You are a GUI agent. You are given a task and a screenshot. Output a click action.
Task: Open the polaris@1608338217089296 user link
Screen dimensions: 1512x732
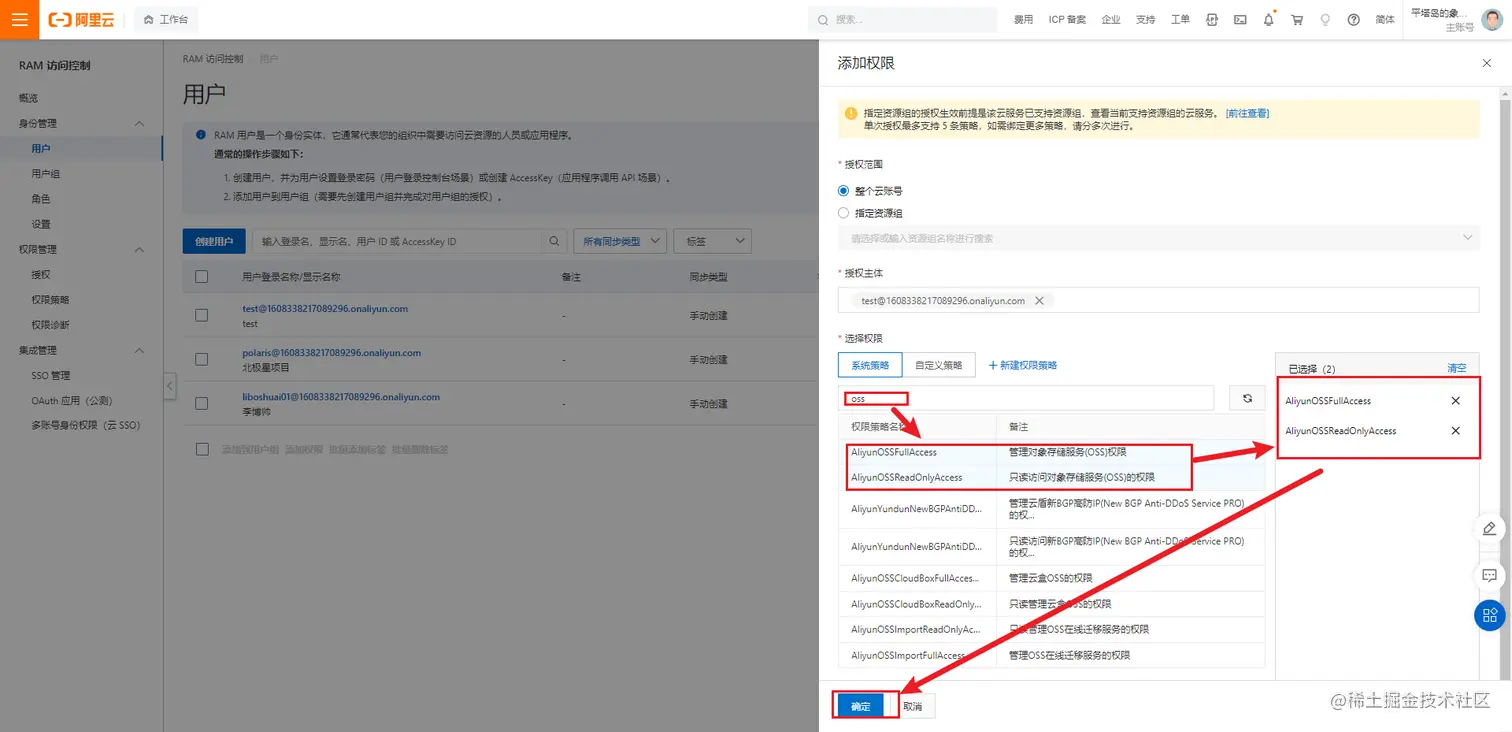pyautogui.click(x=331, y=353)
